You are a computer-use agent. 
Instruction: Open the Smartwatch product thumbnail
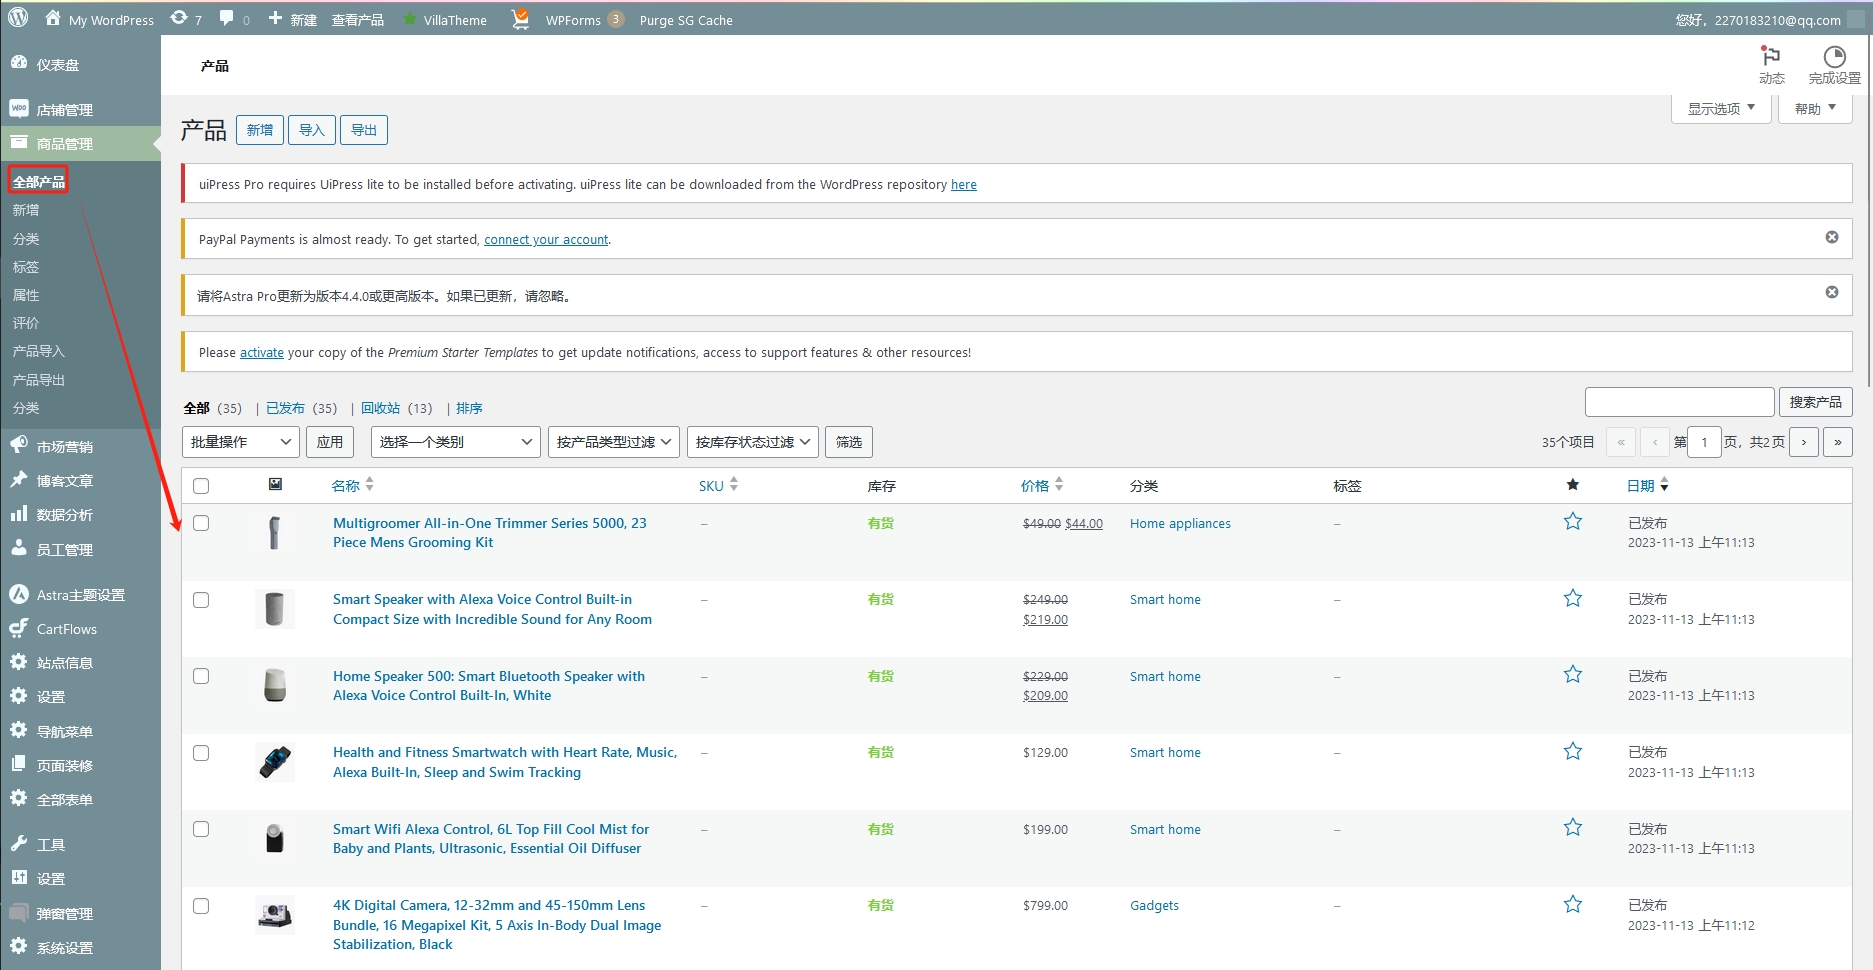pyautogui.click(x=275, y=762)
